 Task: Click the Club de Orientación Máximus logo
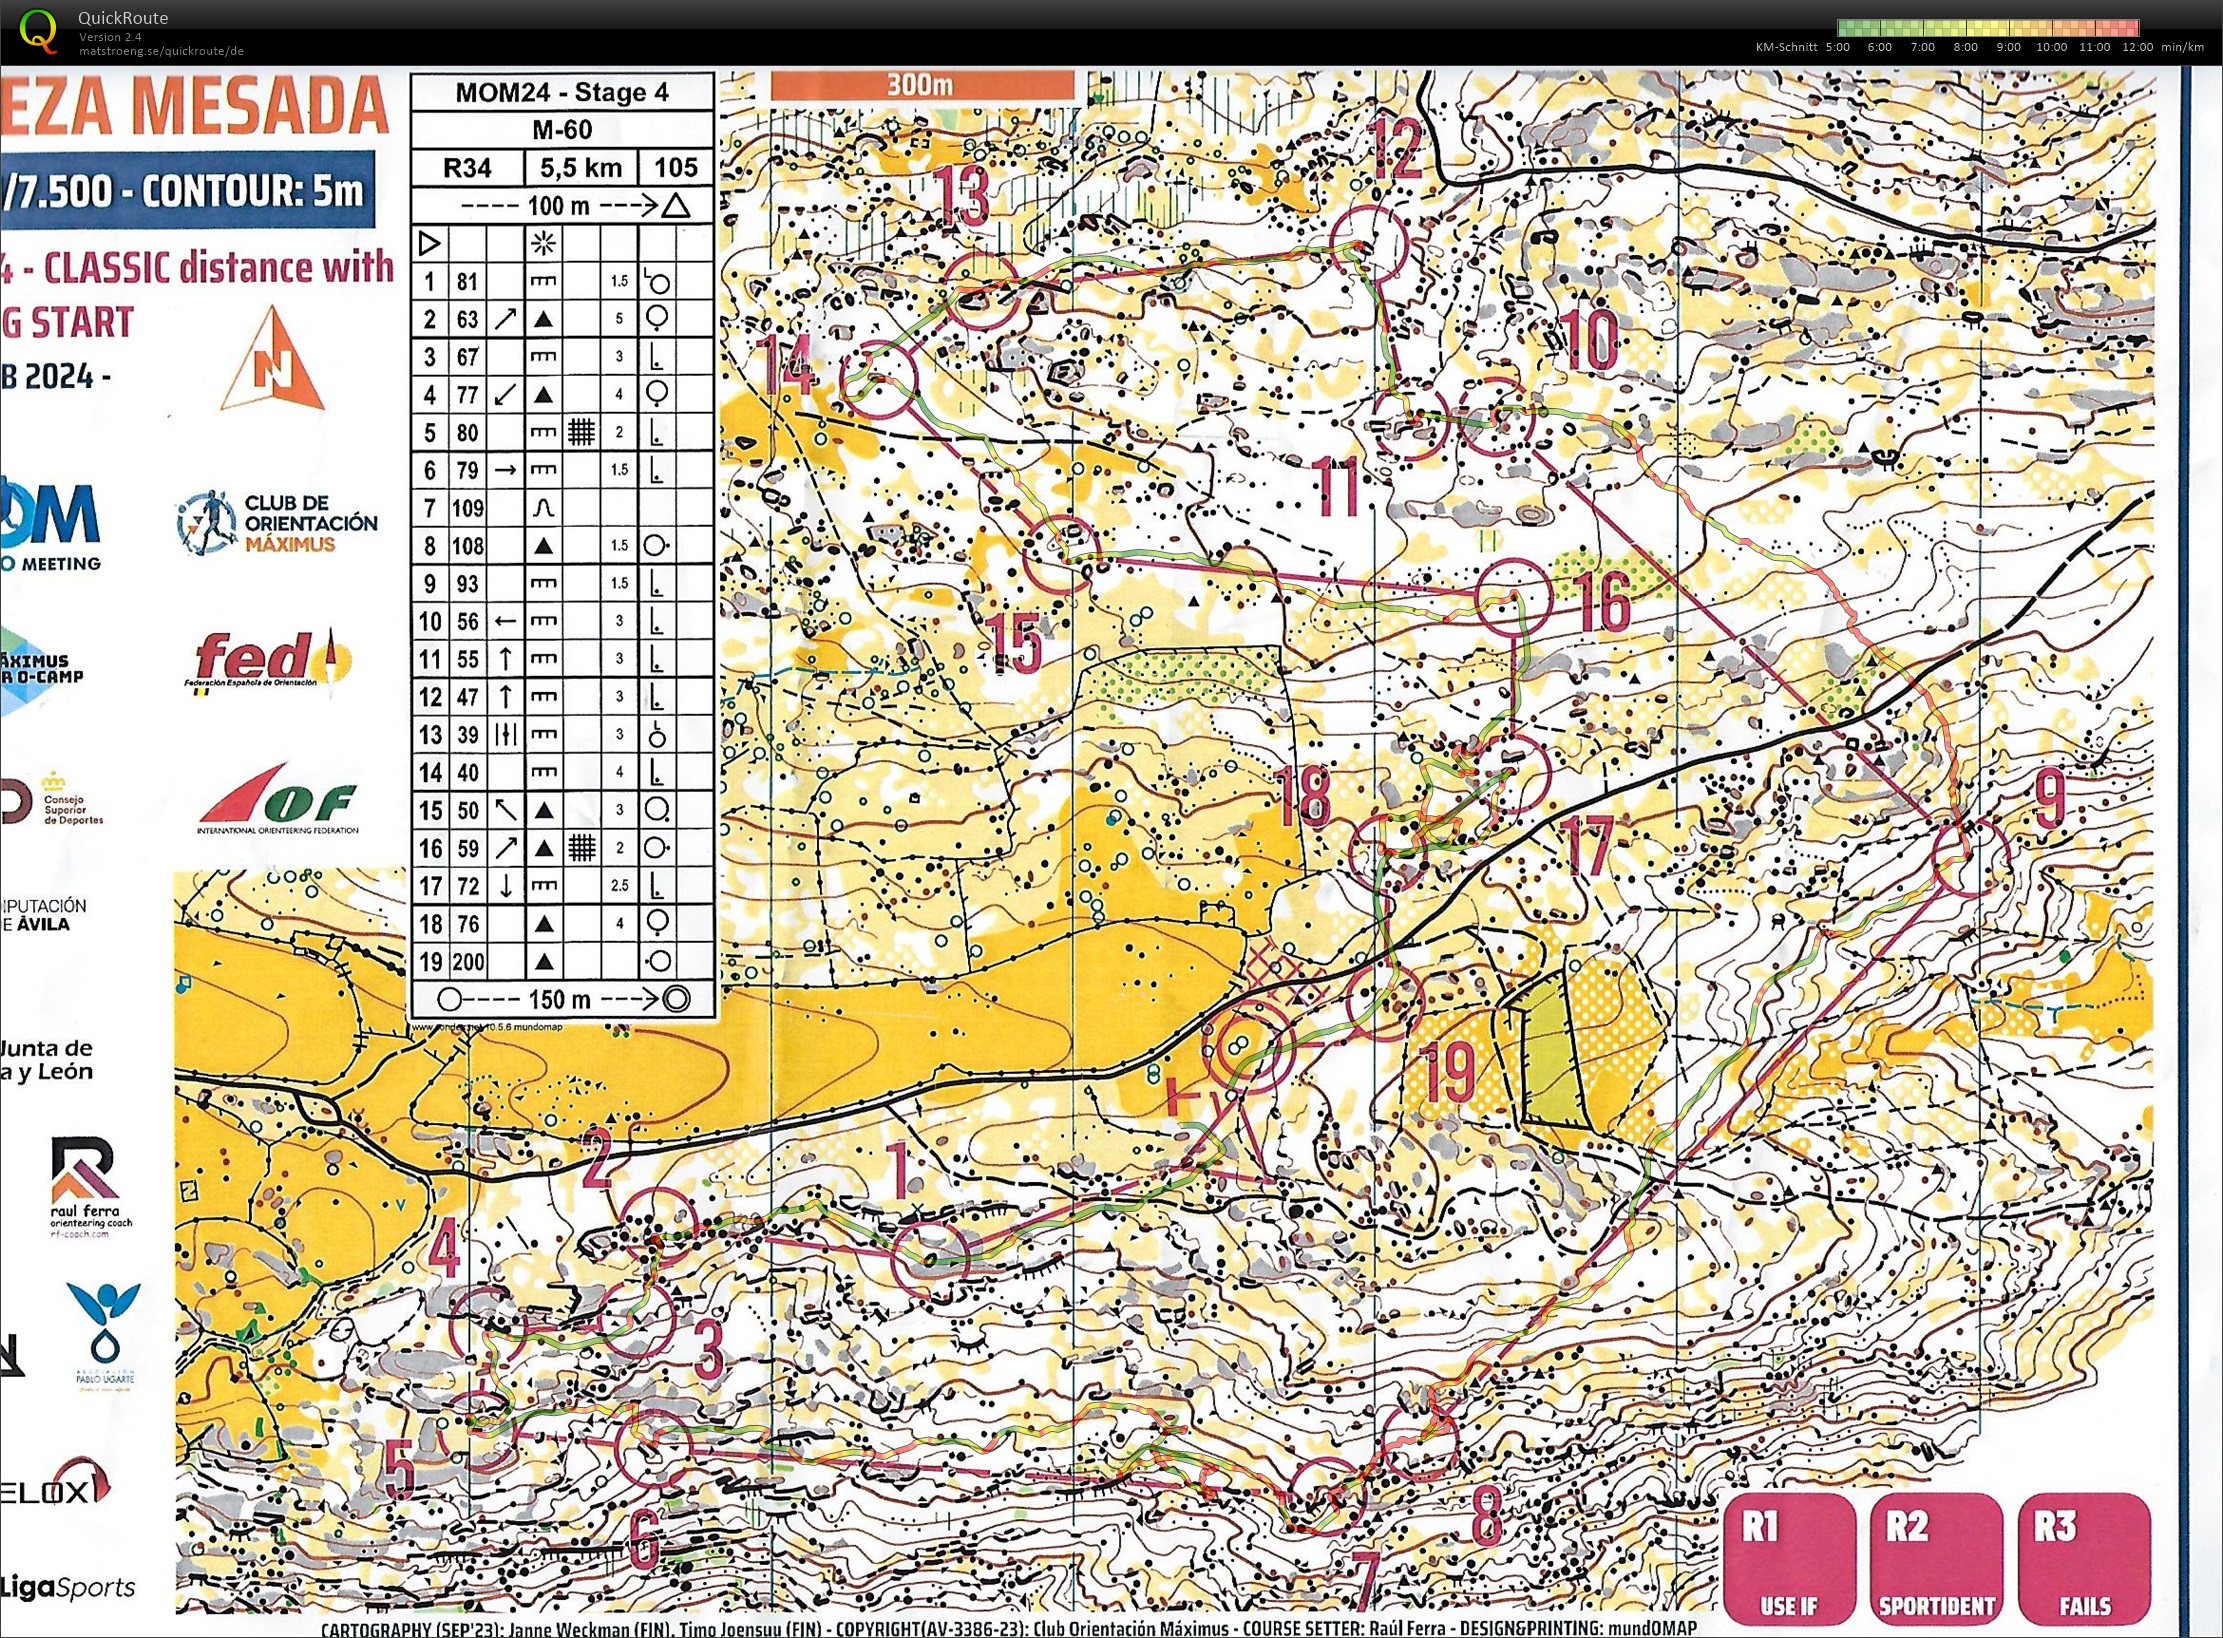coord(278,523)
